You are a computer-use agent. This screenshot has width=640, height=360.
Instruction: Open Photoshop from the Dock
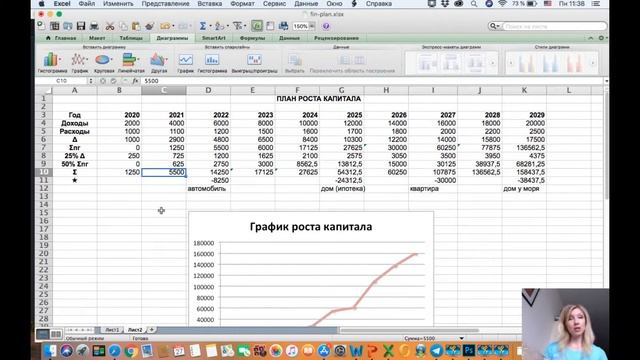click(469, 351)
